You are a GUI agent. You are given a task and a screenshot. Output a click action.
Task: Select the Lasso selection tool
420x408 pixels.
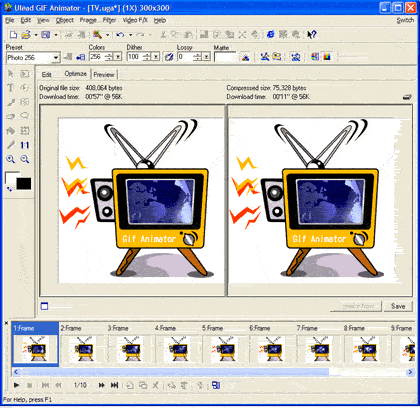(25, 116)
